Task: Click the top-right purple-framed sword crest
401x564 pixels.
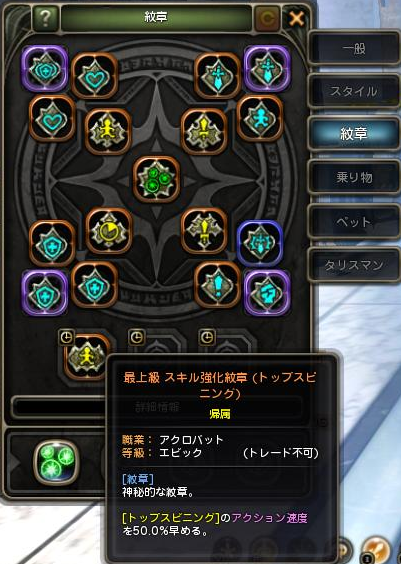Action: click(x=267, y=68)
